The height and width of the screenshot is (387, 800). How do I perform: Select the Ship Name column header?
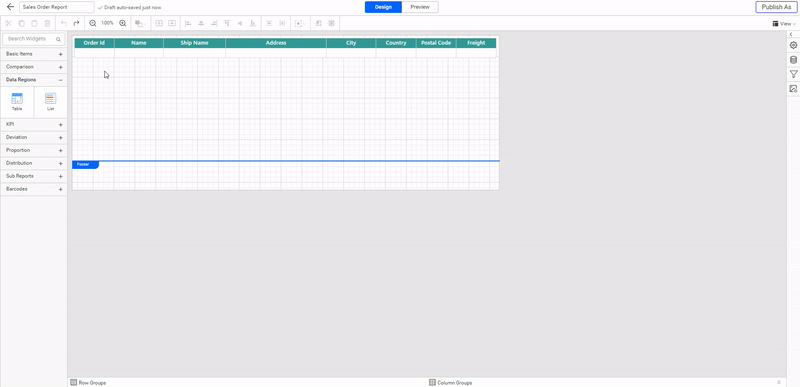point(194,43)
